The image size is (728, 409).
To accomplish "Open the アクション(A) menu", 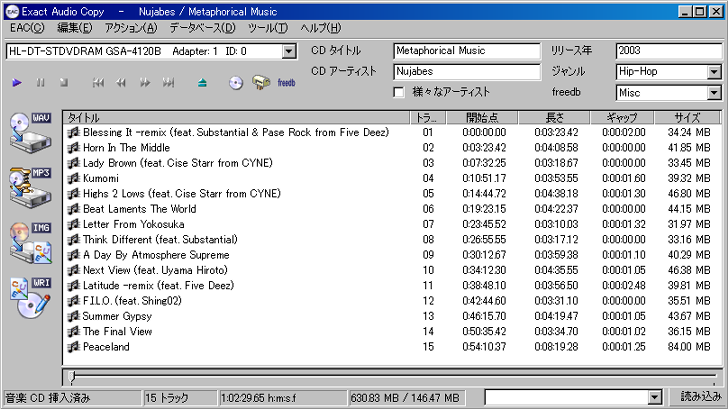I will click(131, 28).
